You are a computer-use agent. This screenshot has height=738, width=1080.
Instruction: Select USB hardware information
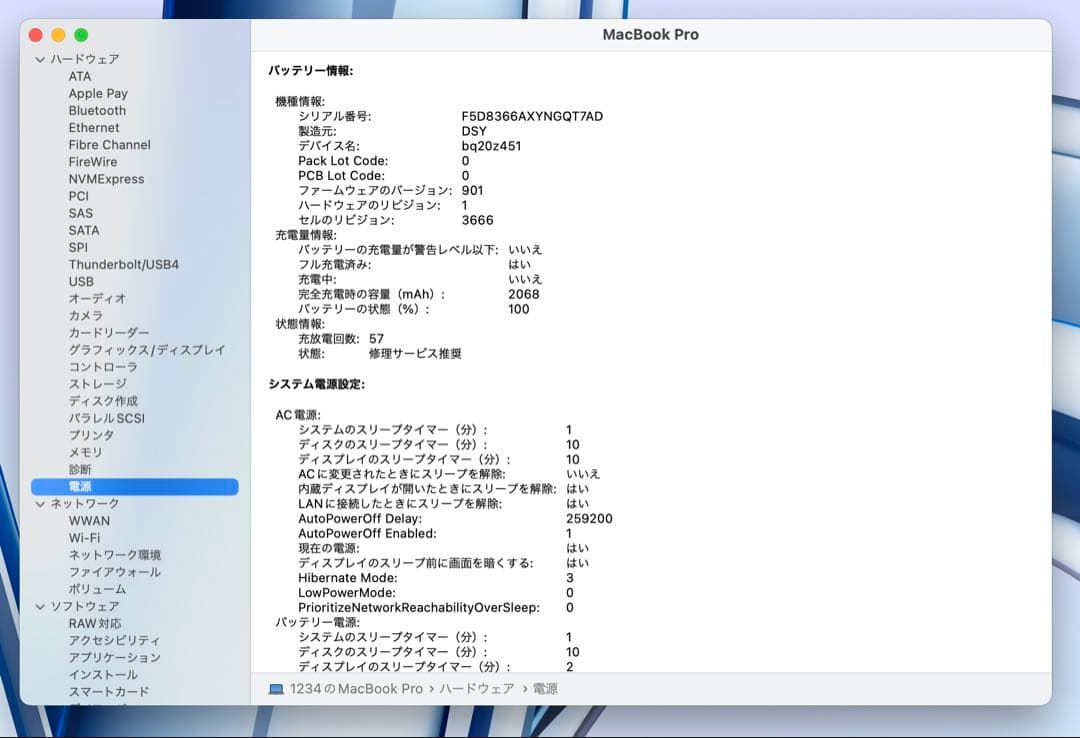click(x=81, y=282)
